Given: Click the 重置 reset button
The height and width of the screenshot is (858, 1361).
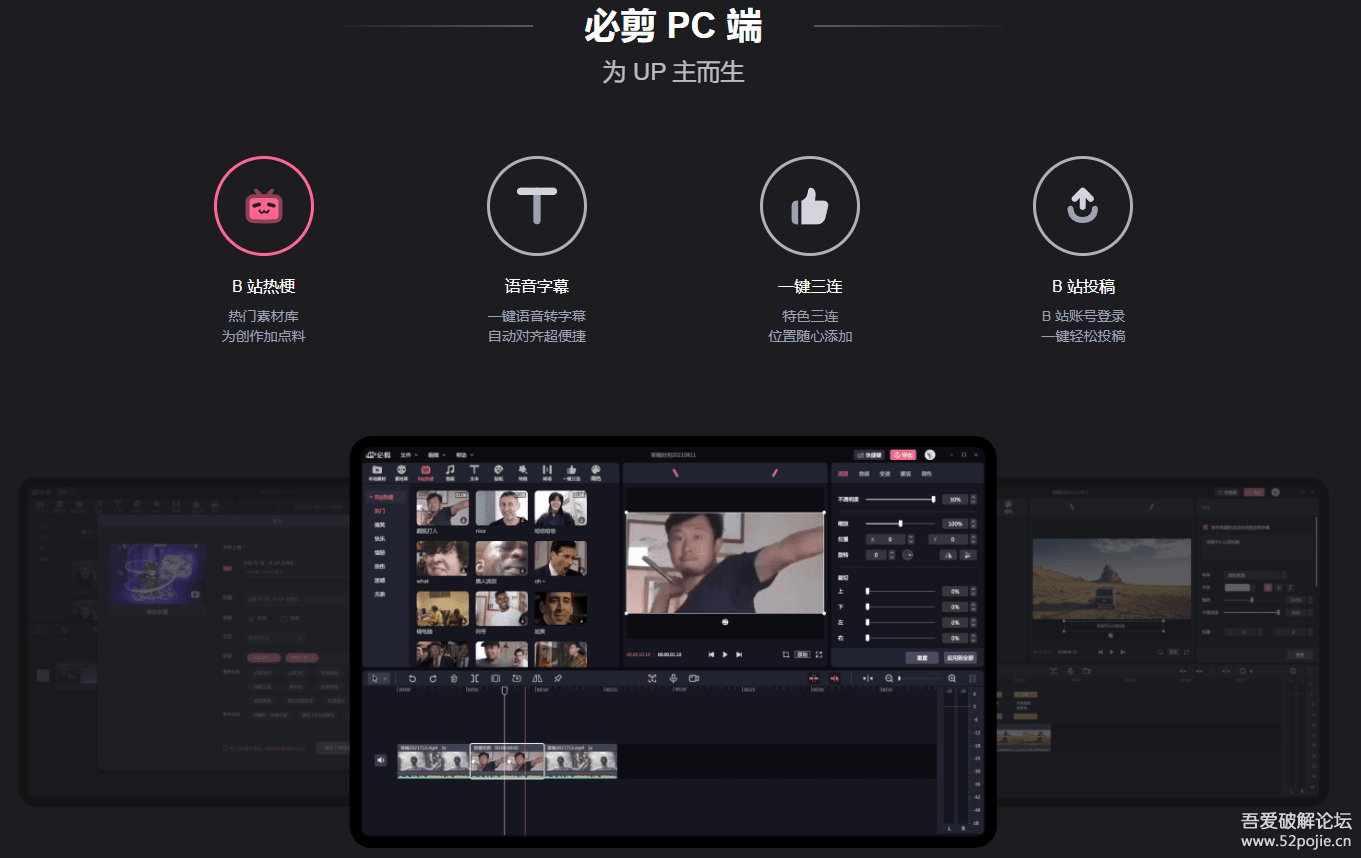Looking at the screenshot, I should pos(921,658).
